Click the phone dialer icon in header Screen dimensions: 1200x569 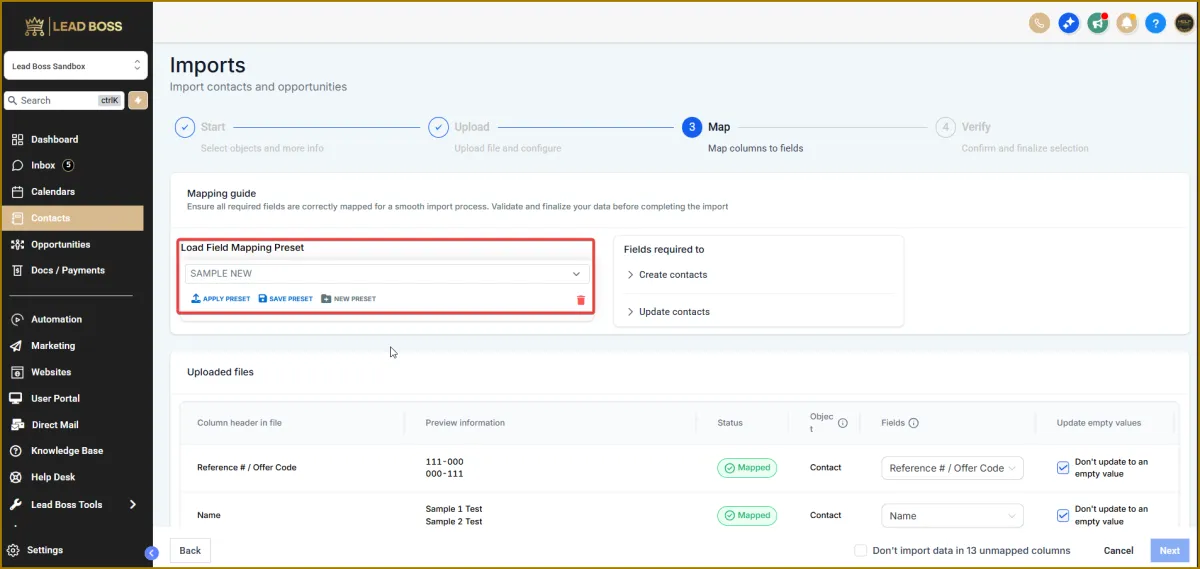1039,23
